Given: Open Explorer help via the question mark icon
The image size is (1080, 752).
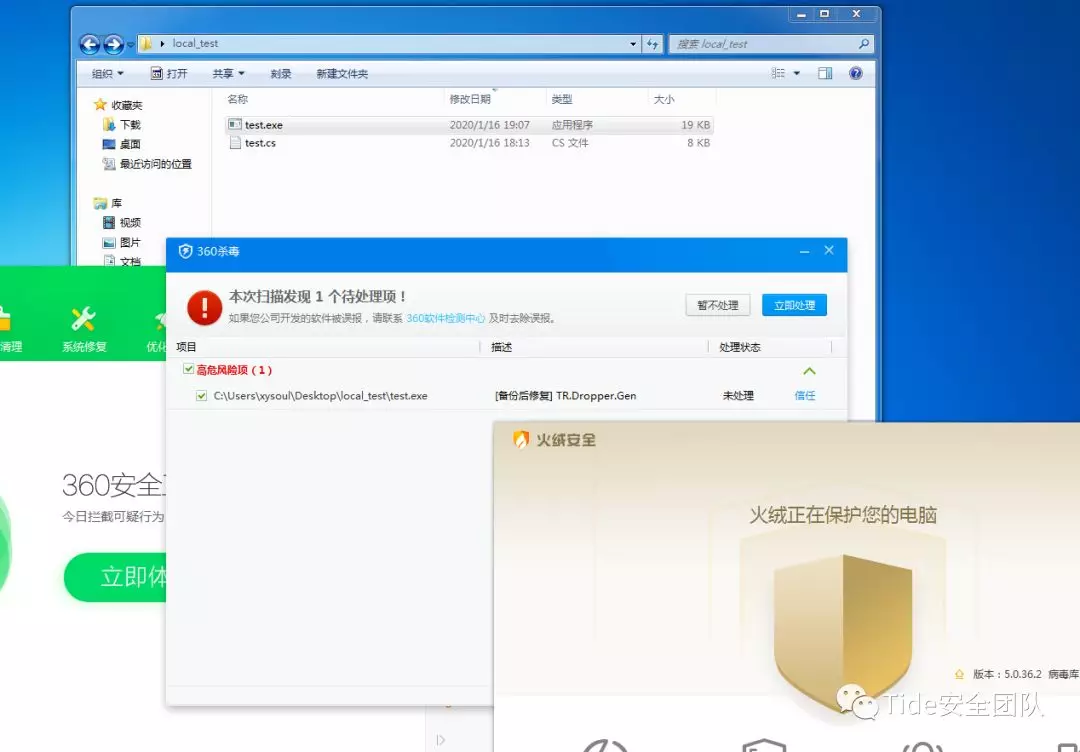Looking at the screenshot, I should (x=857, y=73).
